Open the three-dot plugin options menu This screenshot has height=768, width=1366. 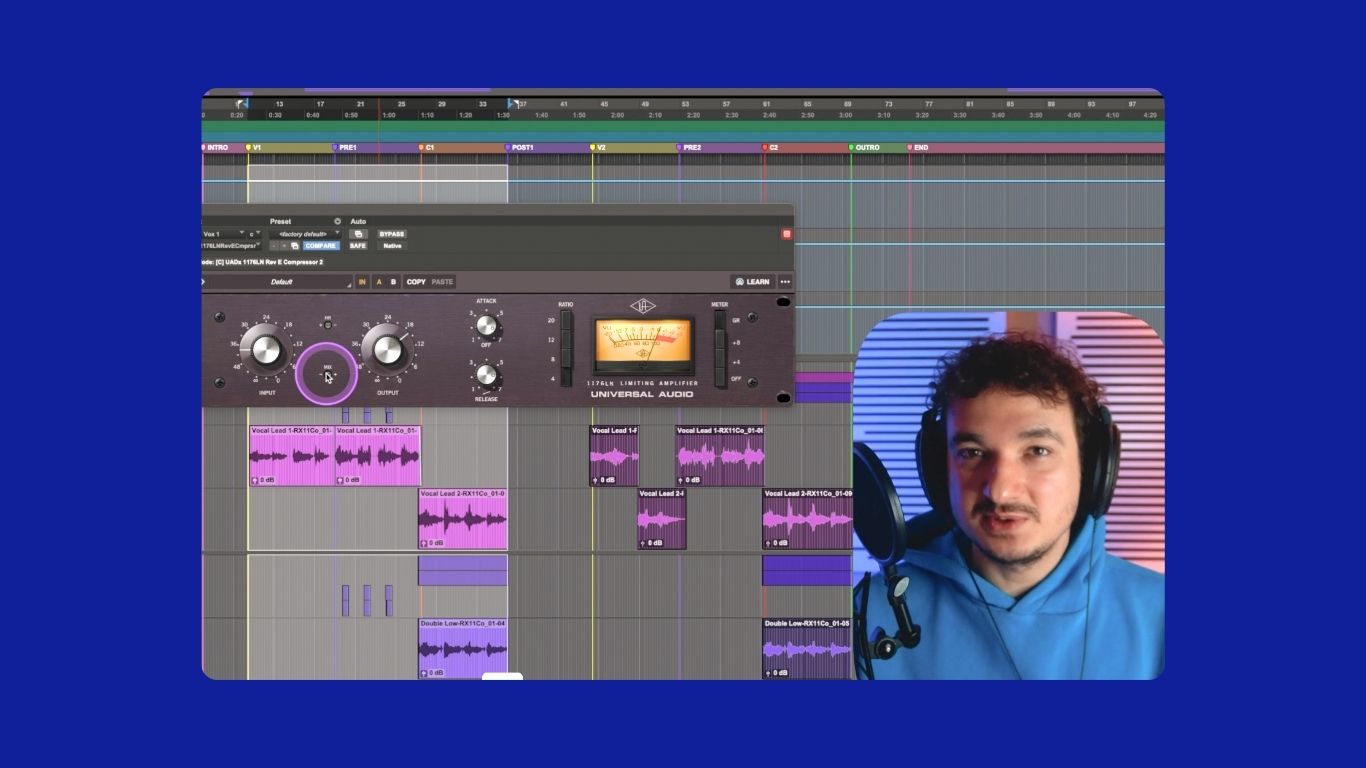pos(785,282)
